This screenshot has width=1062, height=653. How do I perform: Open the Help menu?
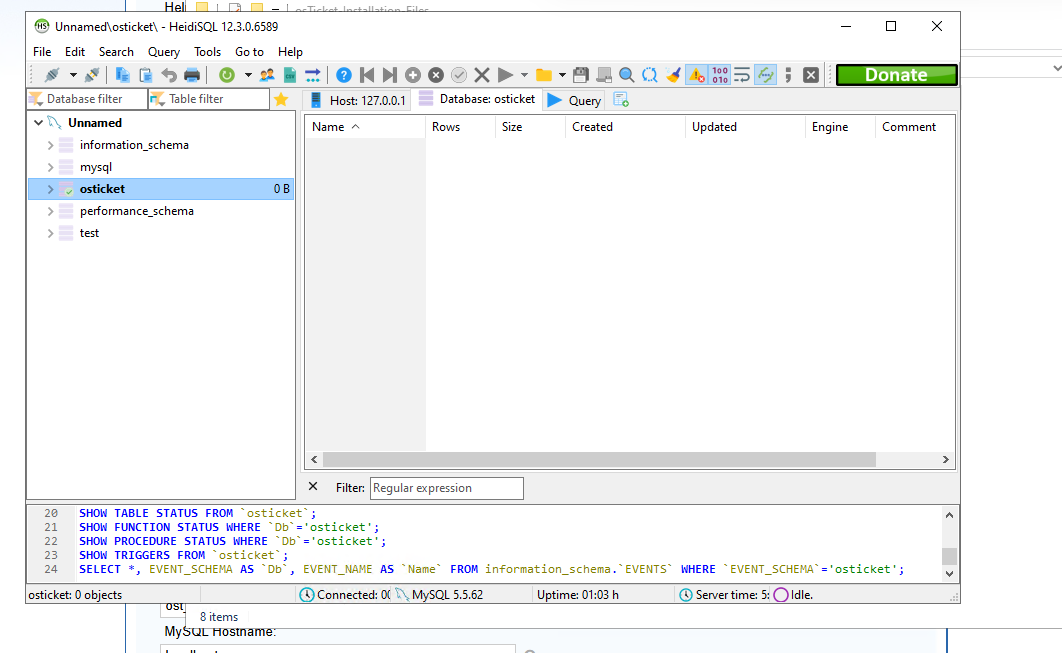coord(290,52)
